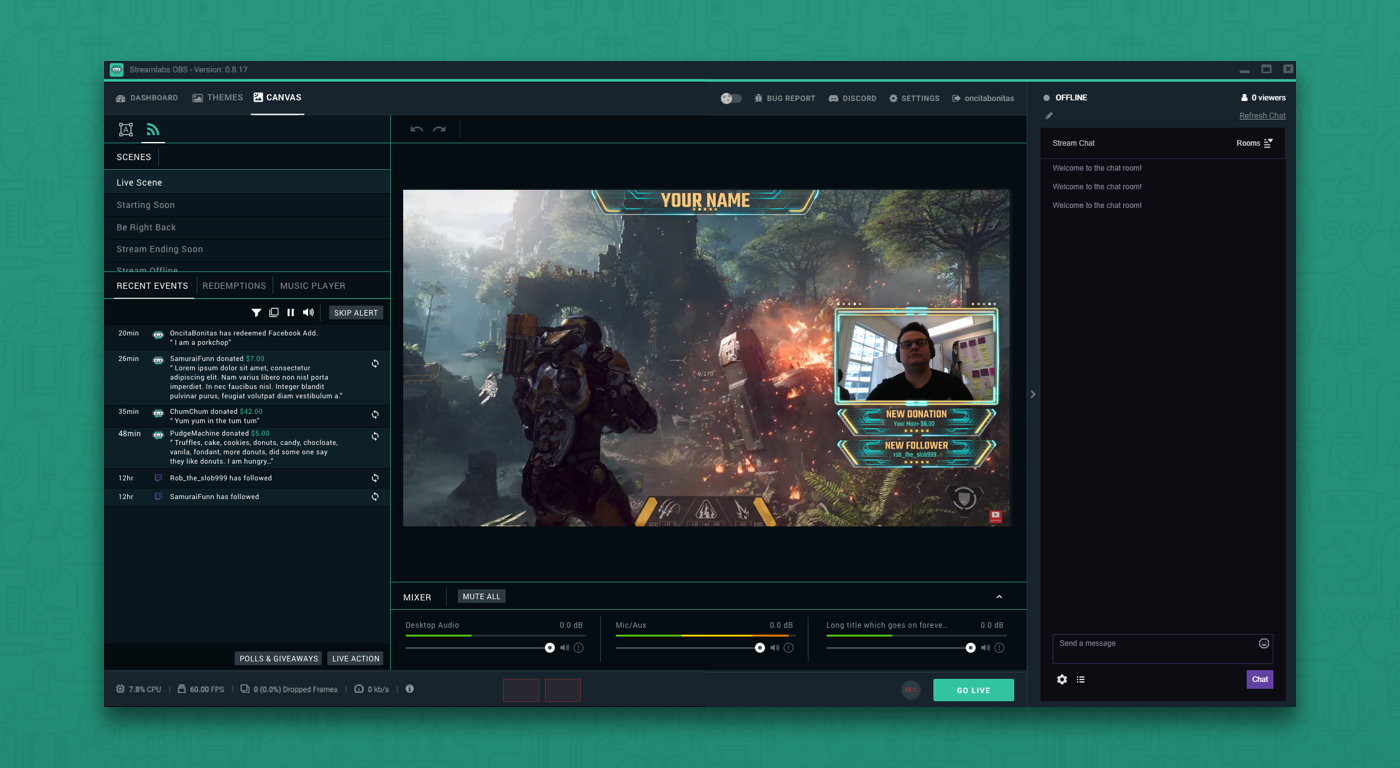Open Mic/Aux source settings icon

(789, 648)
